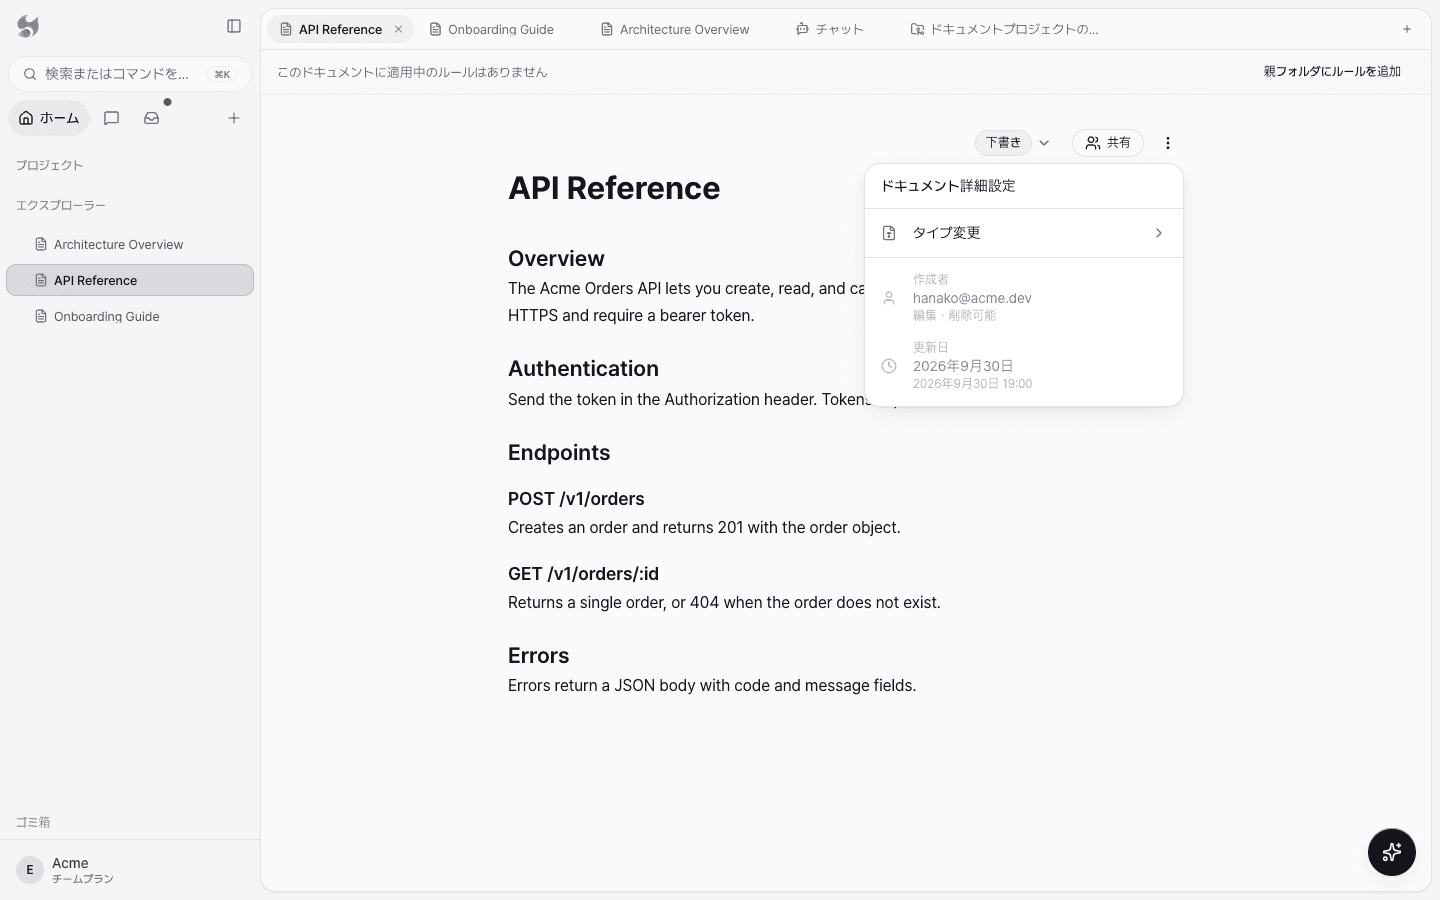Click the プロジェクト section label
Viewport: 1440px width, 900px height.
pos(49,165)
